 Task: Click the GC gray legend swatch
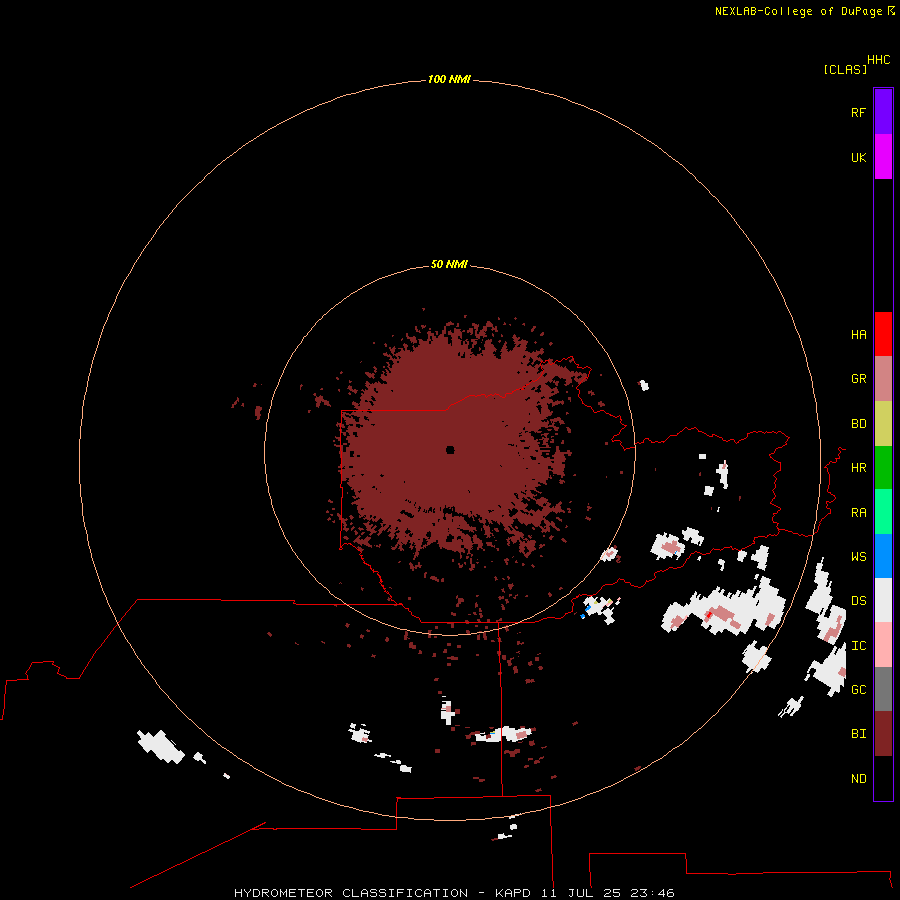883,689
